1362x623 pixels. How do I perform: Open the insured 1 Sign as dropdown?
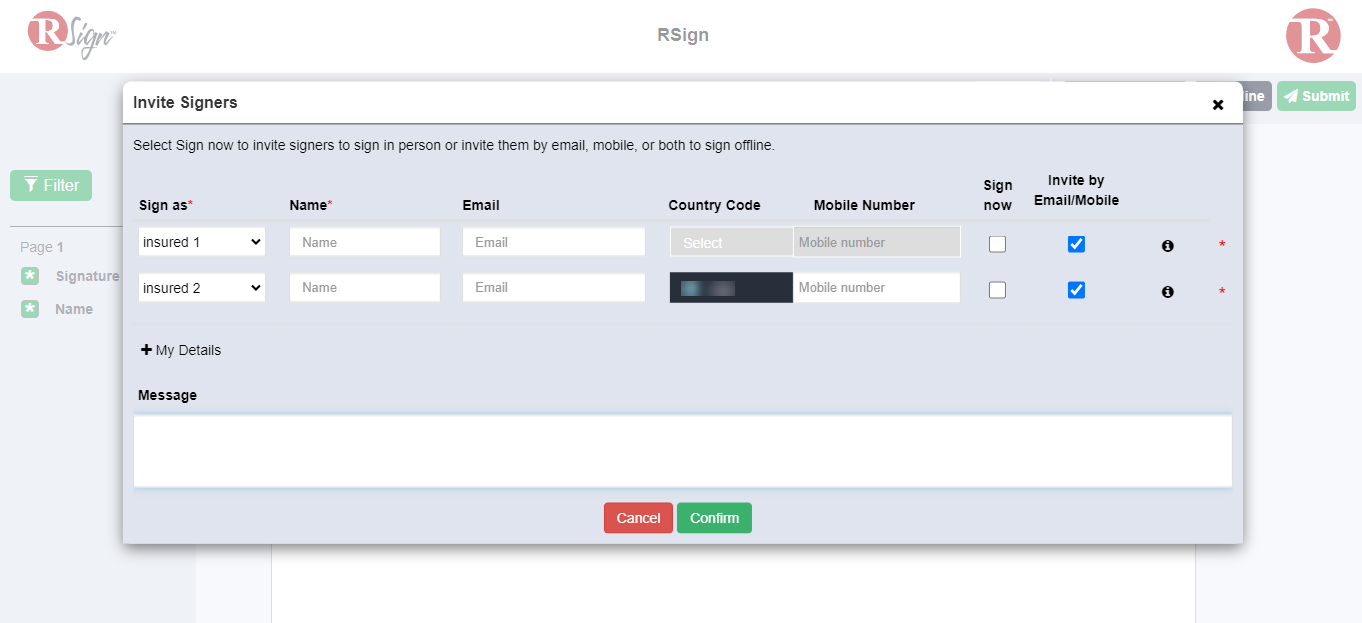click(x=202, y=242)
